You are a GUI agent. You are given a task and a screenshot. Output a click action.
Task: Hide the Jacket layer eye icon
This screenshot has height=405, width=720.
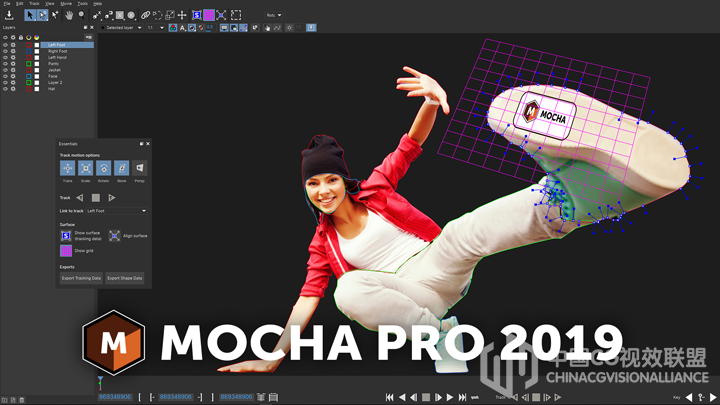[6, 70]
